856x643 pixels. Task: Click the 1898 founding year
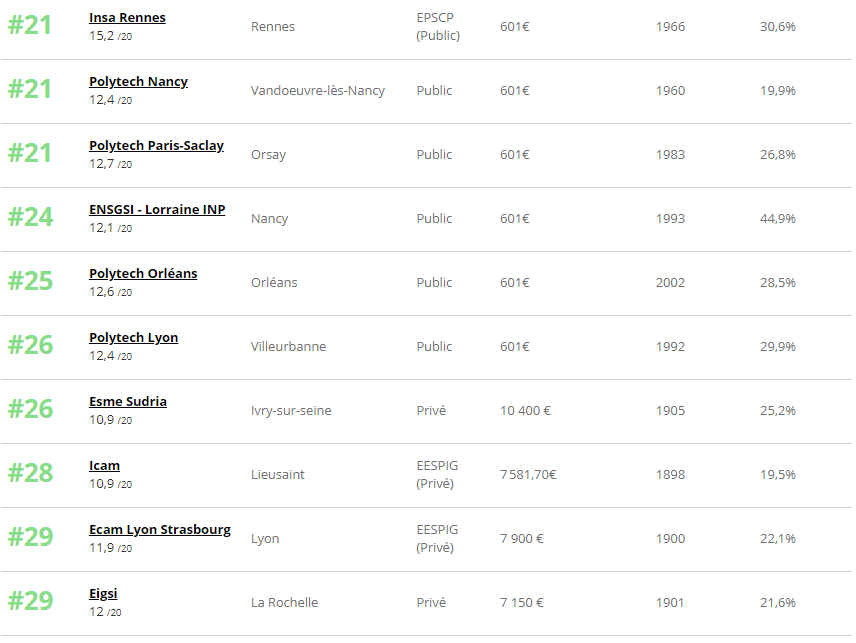[x=670, y=475]
